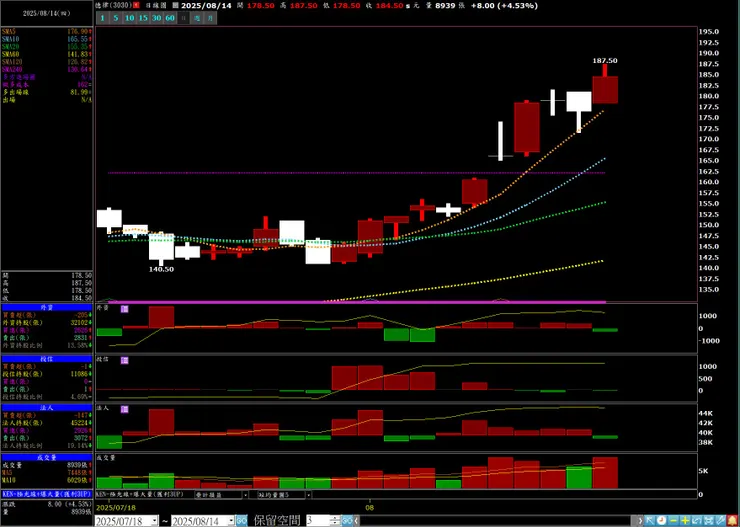Click the purple settings icon in 投信 panel
The height and width of the screenshot is (527, 740).
[x=125, y=360]
